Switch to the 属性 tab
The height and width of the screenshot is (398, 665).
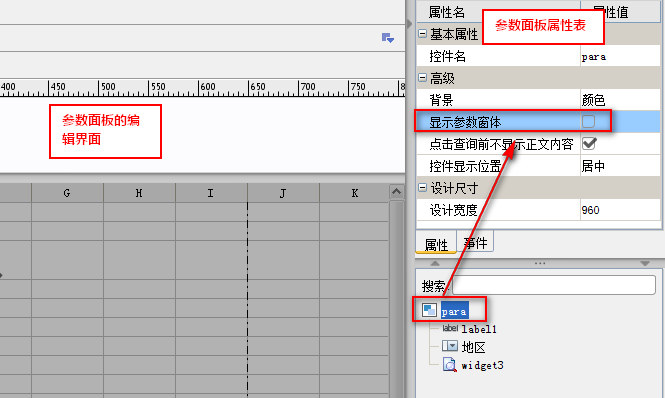pos(436,243)
